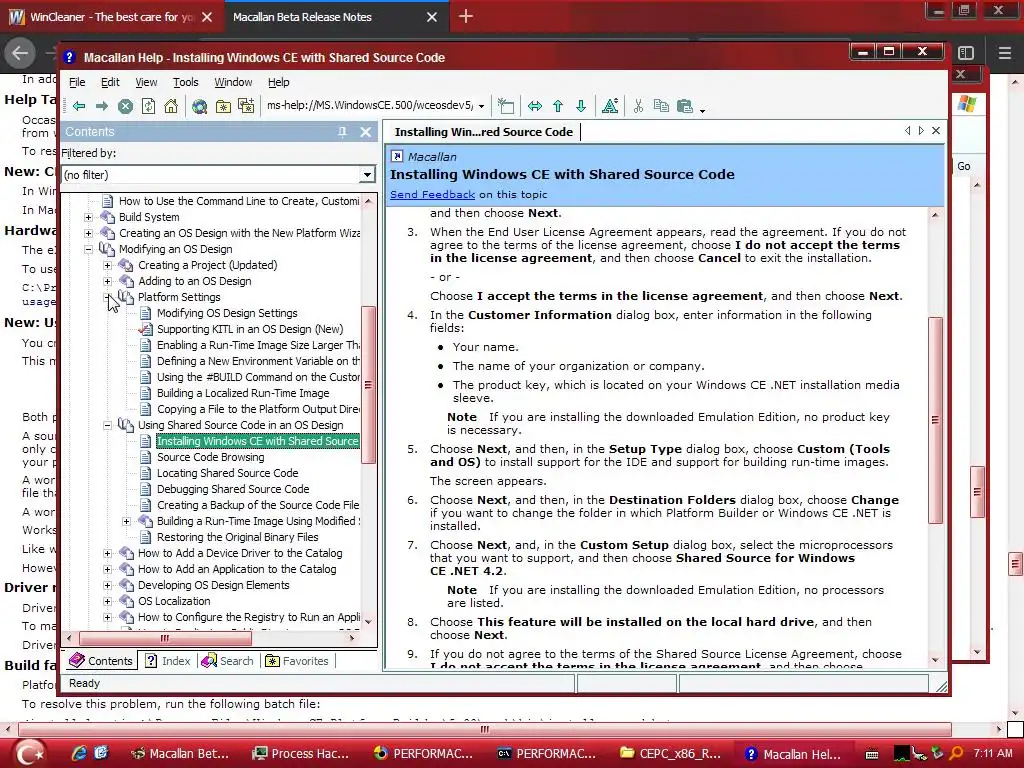The width and height of the screenshot is (1024, 768).
Task: Expand the Adding to an OS Design node
Action: (x=107, y=281)
